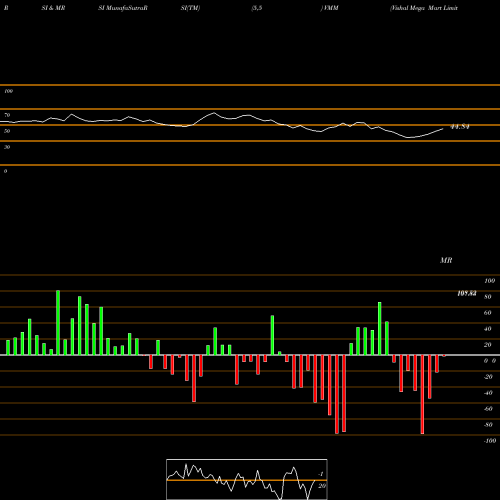Click the RSI axis label '70'
This screenshot has height=500, width=500.
click(7, 115)
